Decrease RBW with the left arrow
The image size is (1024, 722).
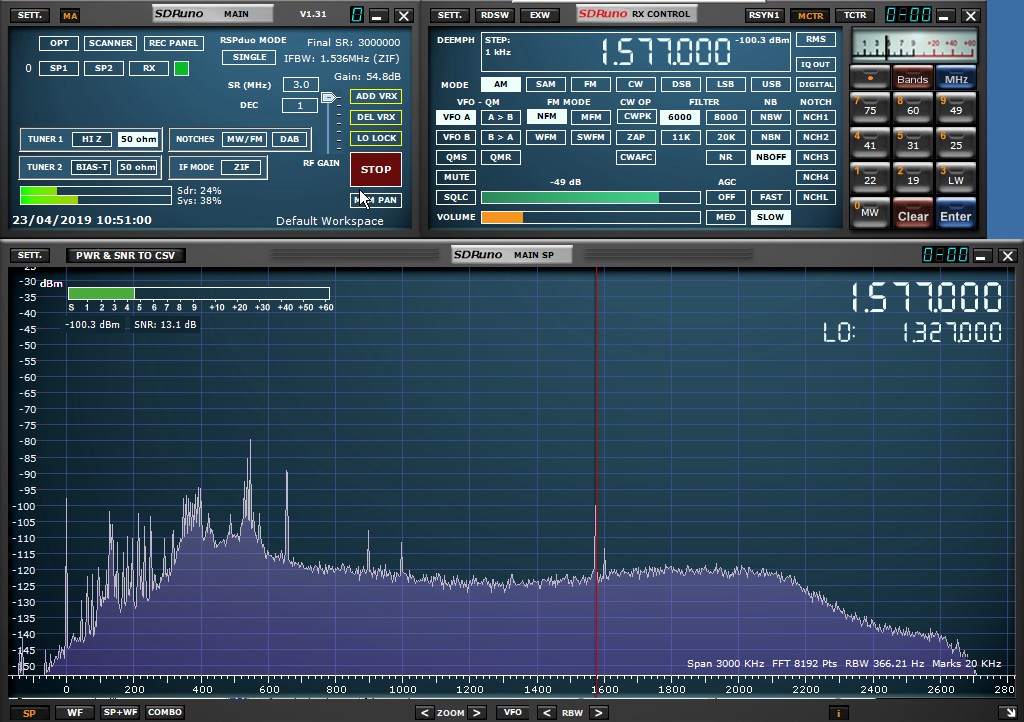click(547, 712)
